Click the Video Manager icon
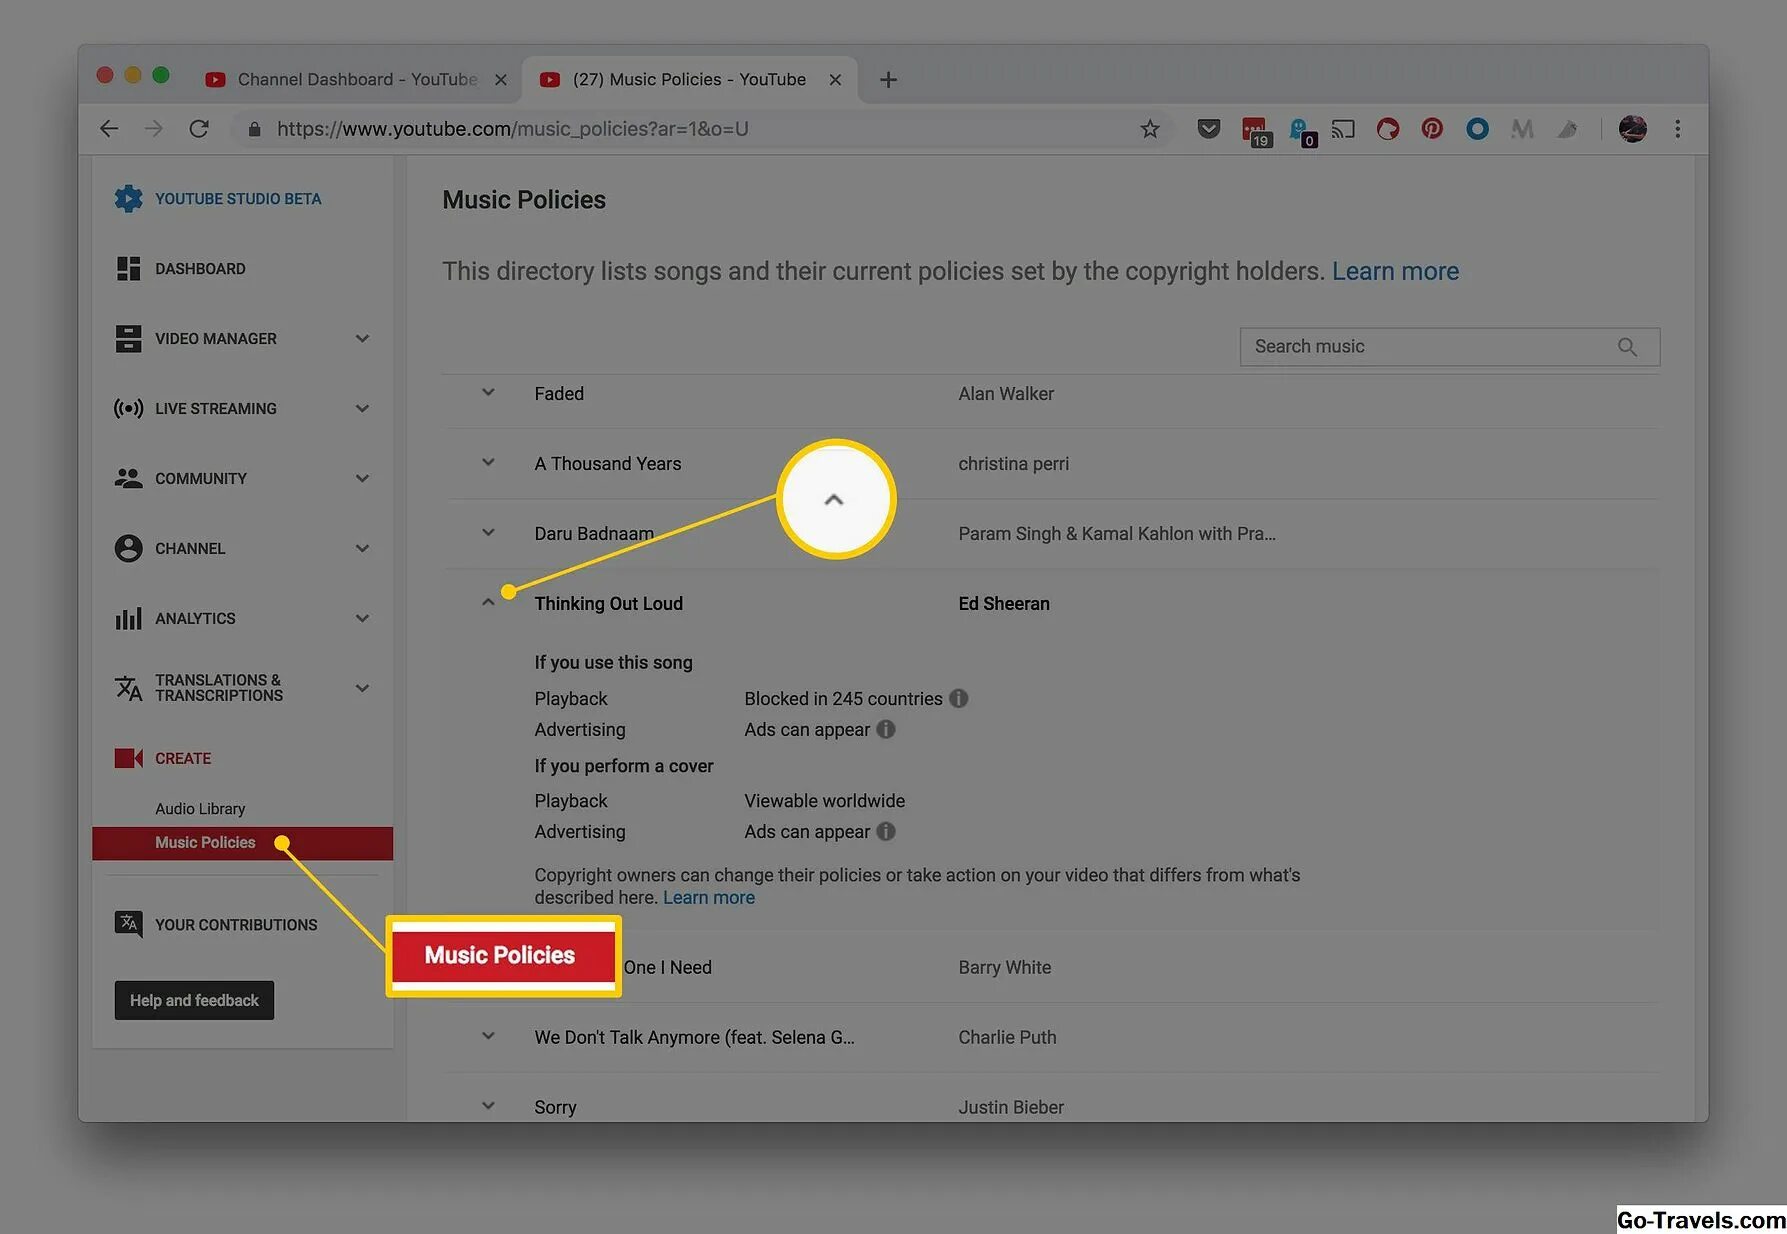Image resolution: width=1787 pixels, height=1234 pixels. pyautogui.click(x=128, y=338)
